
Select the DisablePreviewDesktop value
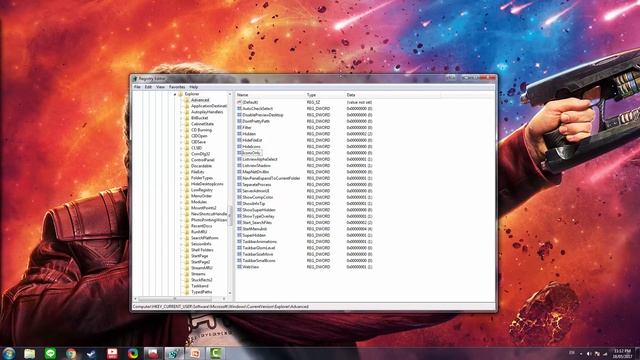point(262,115)
